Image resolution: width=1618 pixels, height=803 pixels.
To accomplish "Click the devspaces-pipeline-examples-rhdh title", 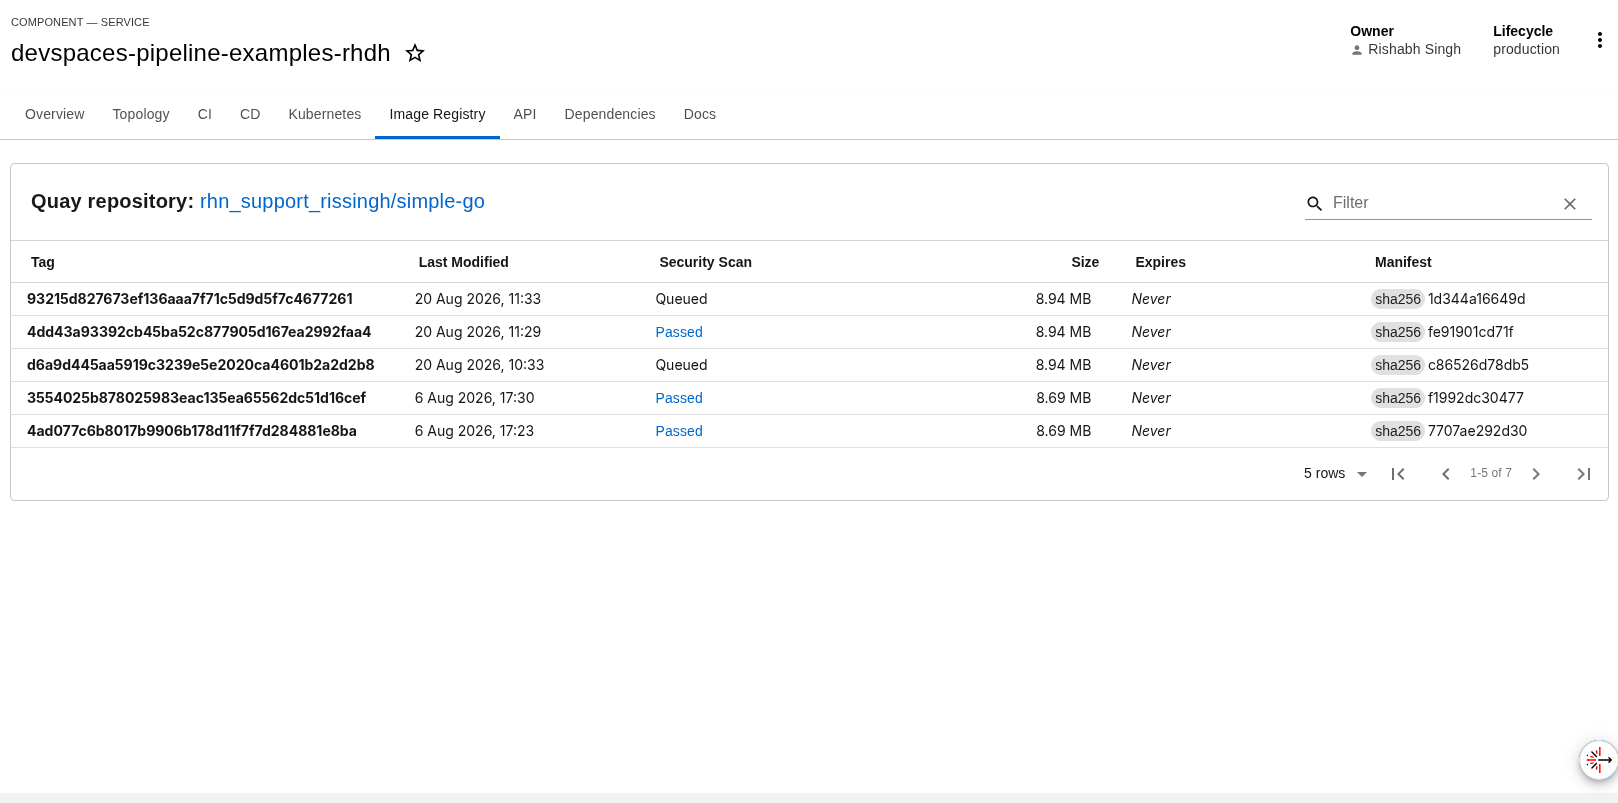I will tap(201, 53).
